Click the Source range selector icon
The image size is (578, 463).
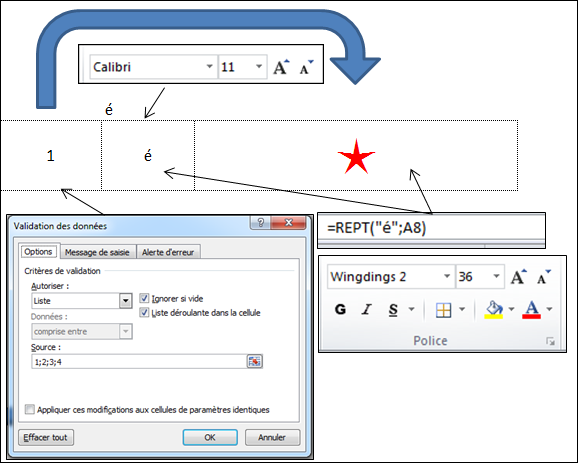[x=254, y=361]
